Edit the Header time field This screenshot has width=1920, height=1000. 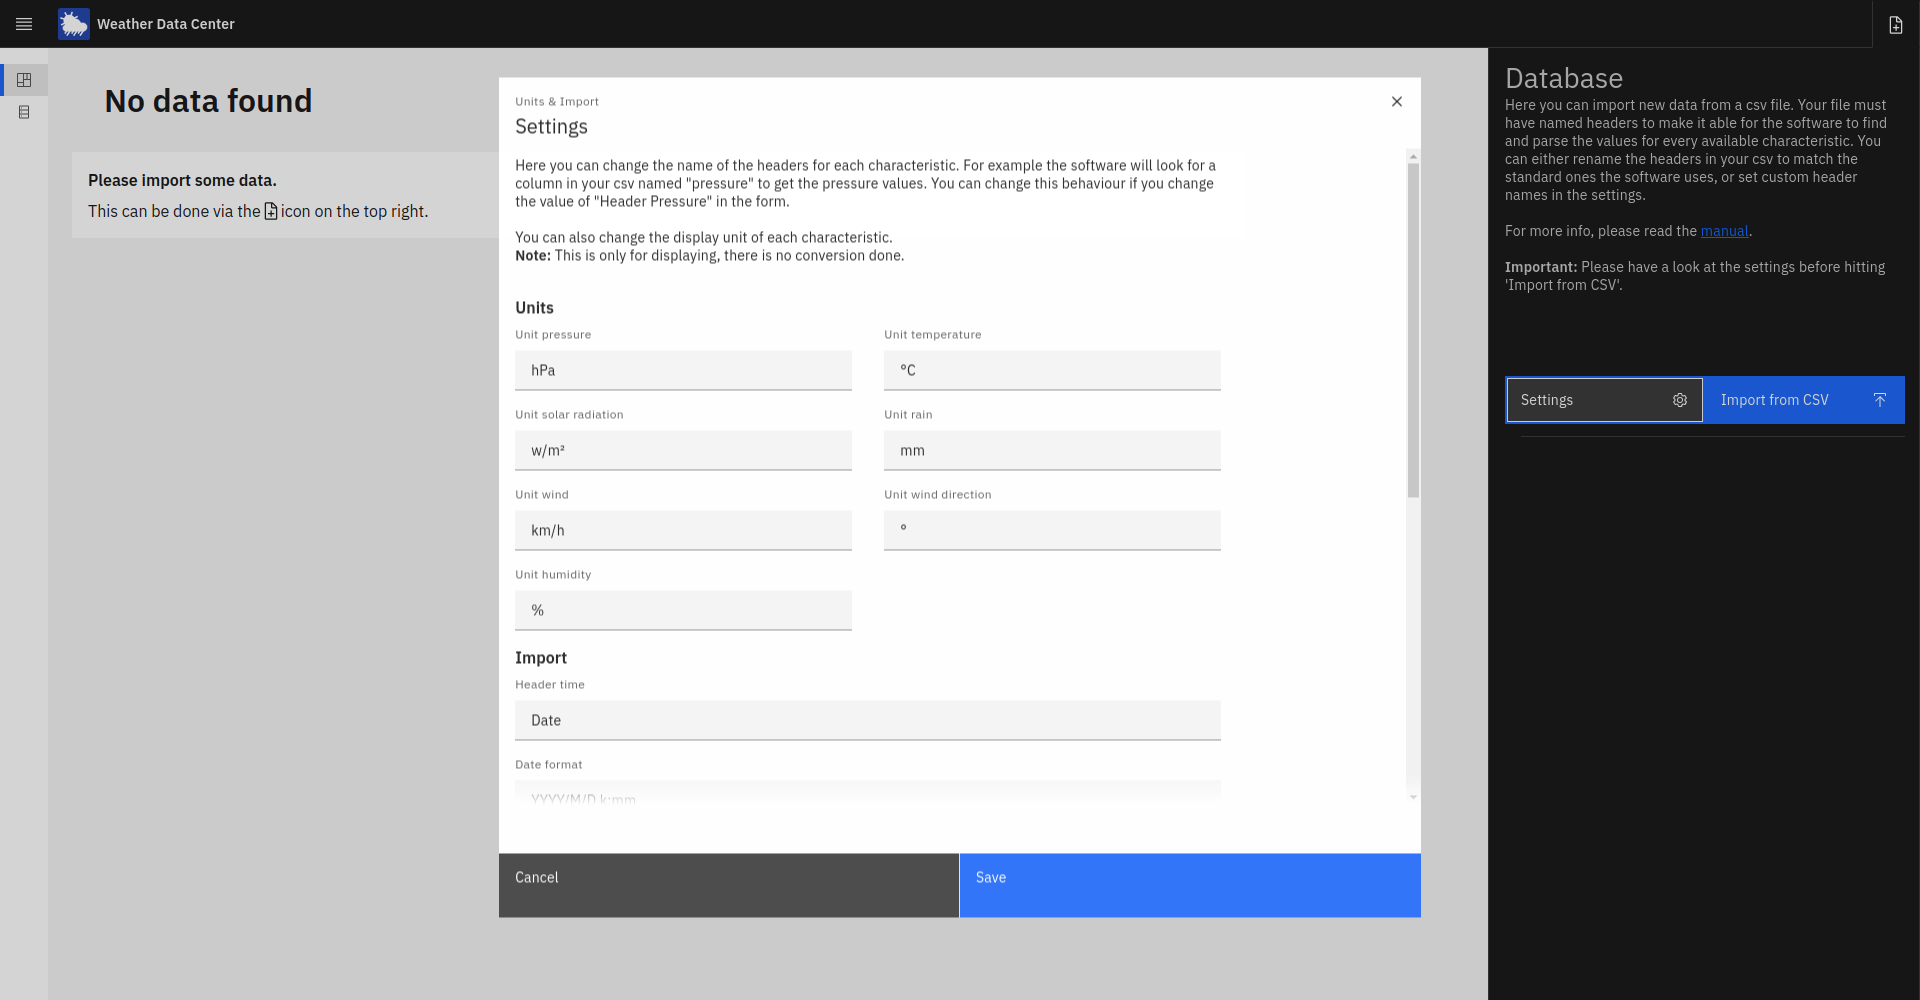pos(868,720)
